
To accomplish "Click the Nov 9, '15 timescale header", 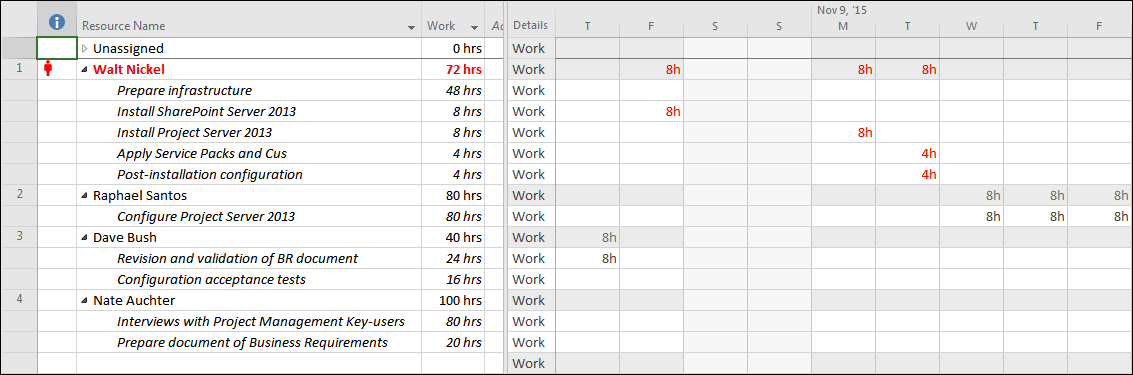I will 843,10.
